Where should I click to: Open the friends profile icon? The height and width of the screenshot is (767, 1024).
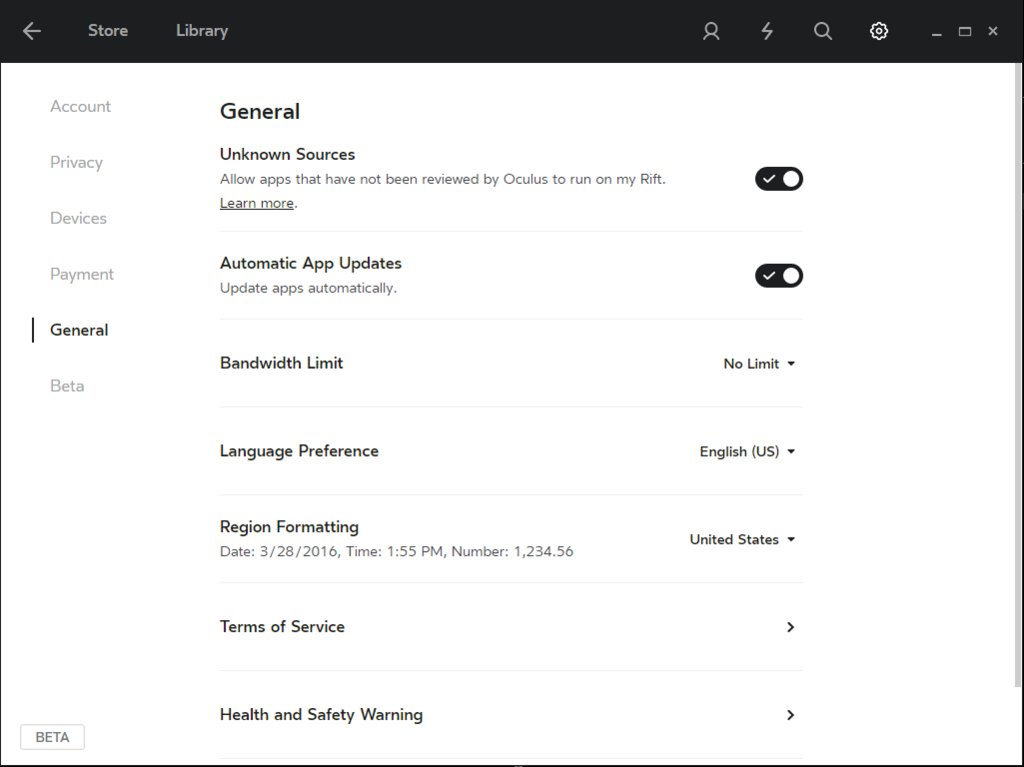(x=711, y=31)
